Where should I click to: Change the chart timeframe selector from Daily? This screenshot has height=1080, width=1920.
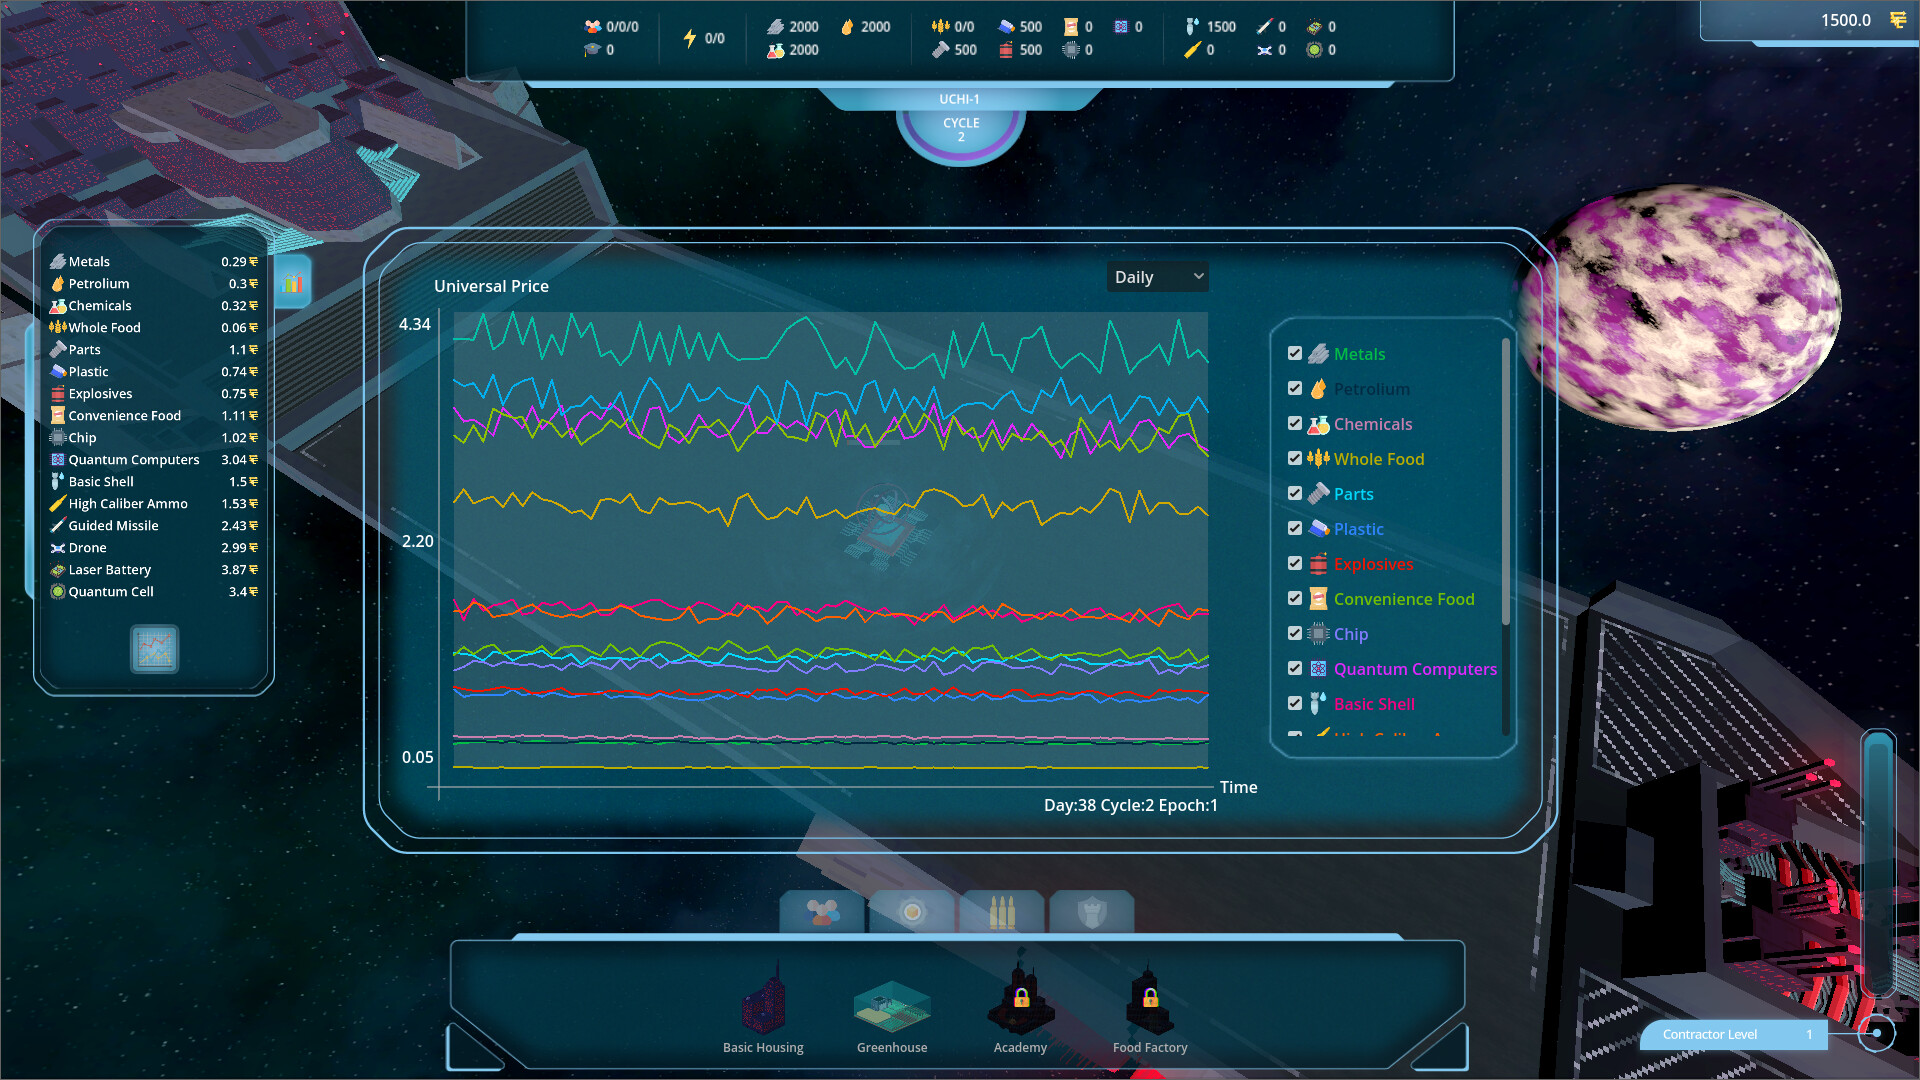tap(1157, 276)
